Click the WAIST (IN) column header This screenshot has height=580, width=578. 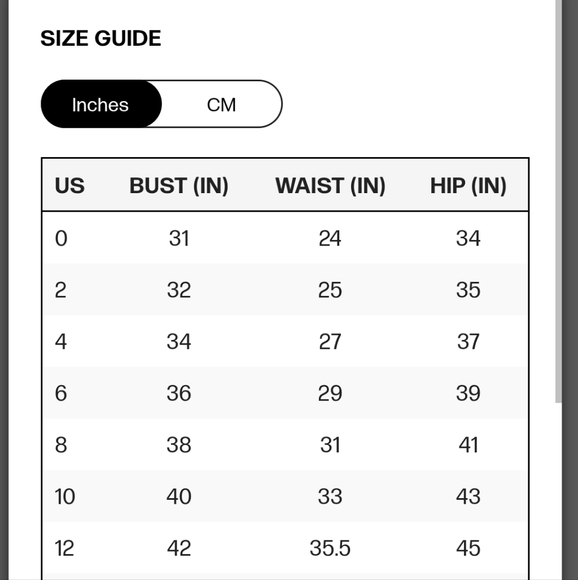coord(330,185)
